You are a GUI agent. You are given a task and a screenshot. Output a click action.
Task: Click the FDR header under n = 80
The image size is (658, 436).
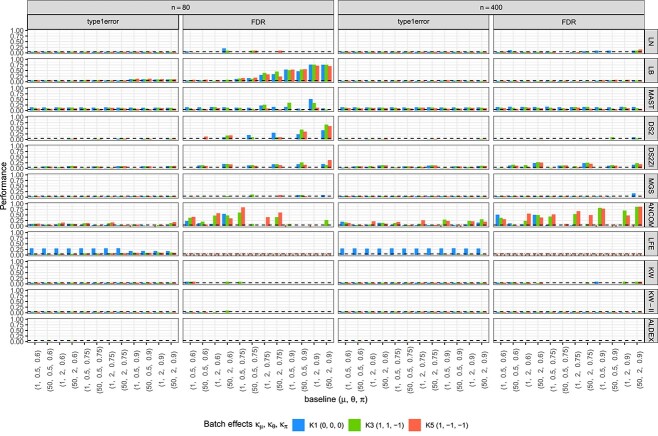258,22
